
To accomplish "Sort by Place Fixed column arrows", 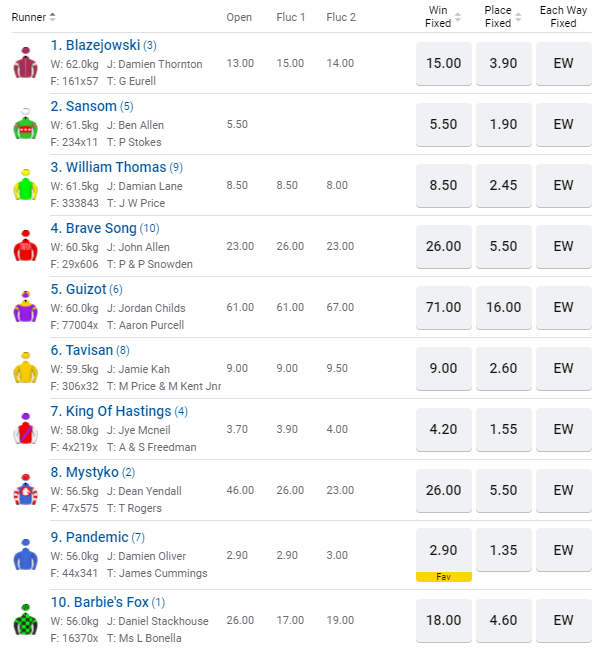I will click(519, 17).
